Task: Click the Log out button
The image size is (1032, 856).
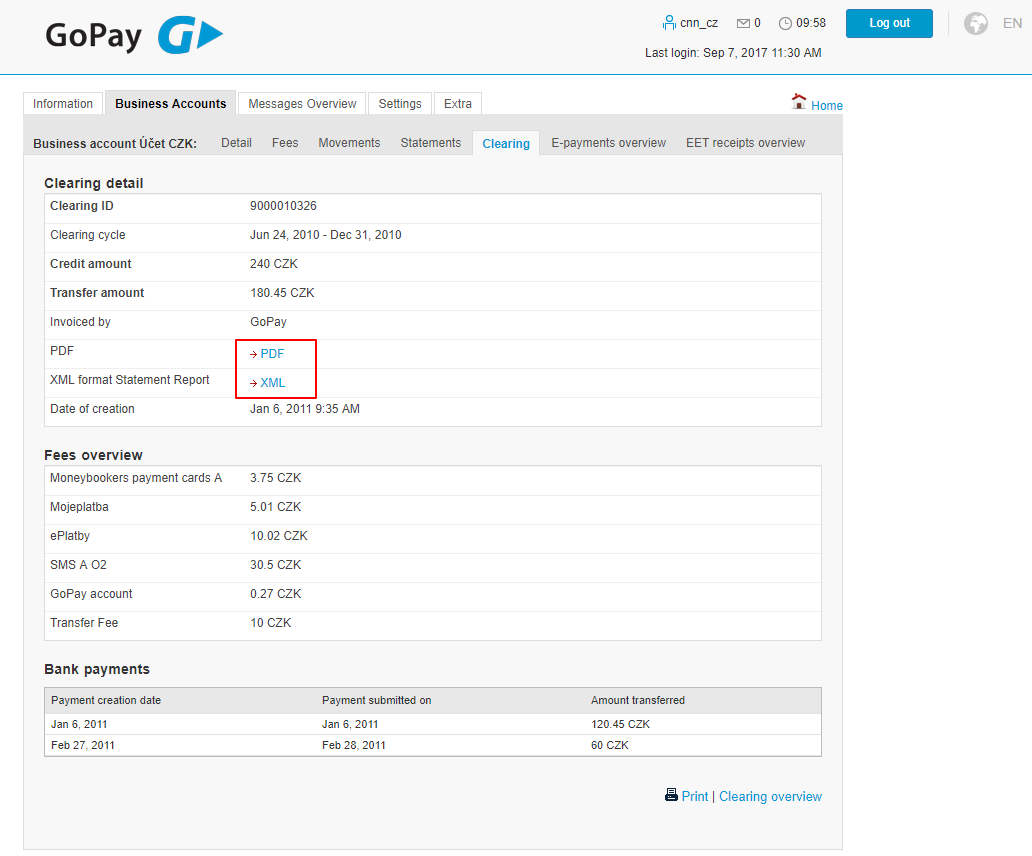Action: (x=889, y=23)
